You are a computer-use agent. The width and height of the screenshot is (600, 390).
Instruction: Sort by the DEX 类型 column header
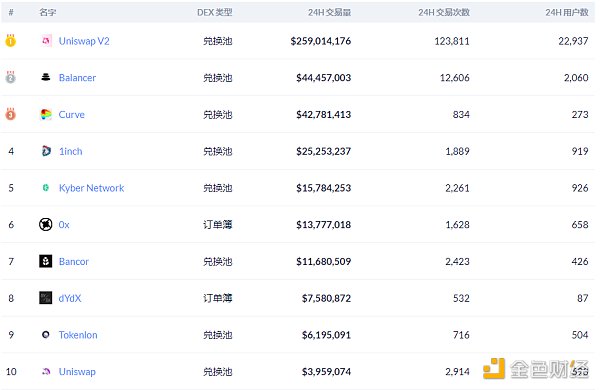coord(214,12)
